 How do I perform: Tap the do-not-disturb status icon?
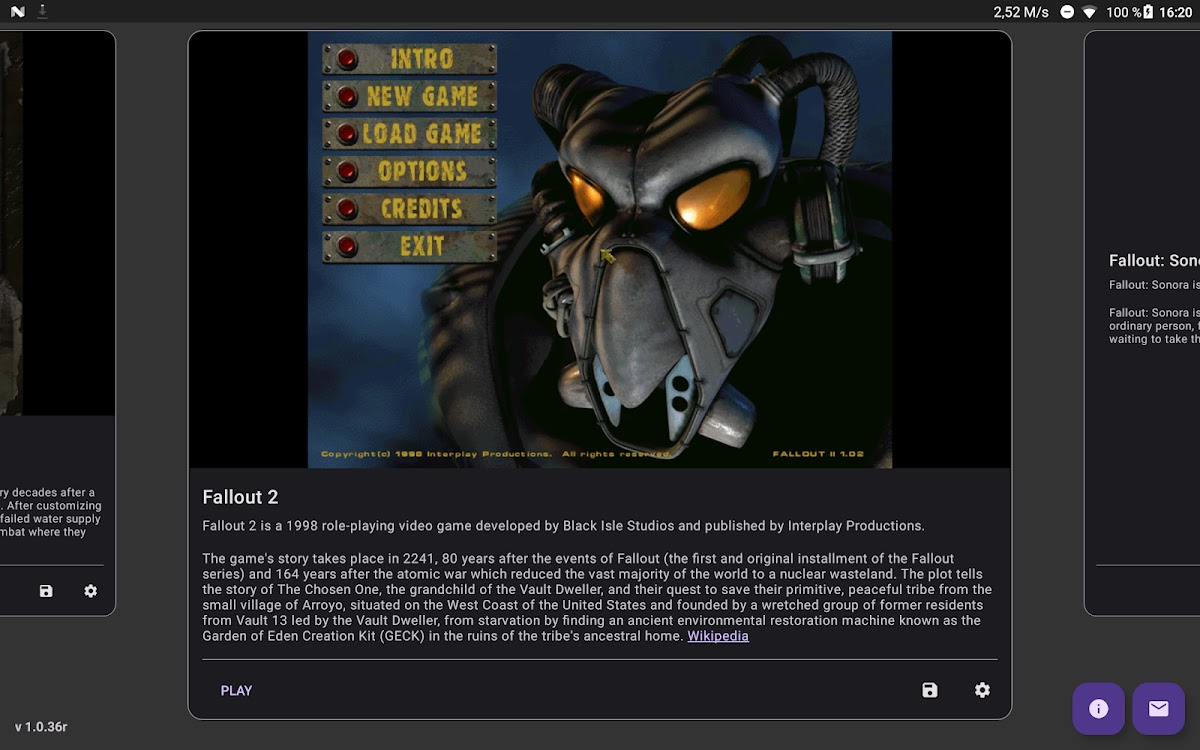[1067, 12]
